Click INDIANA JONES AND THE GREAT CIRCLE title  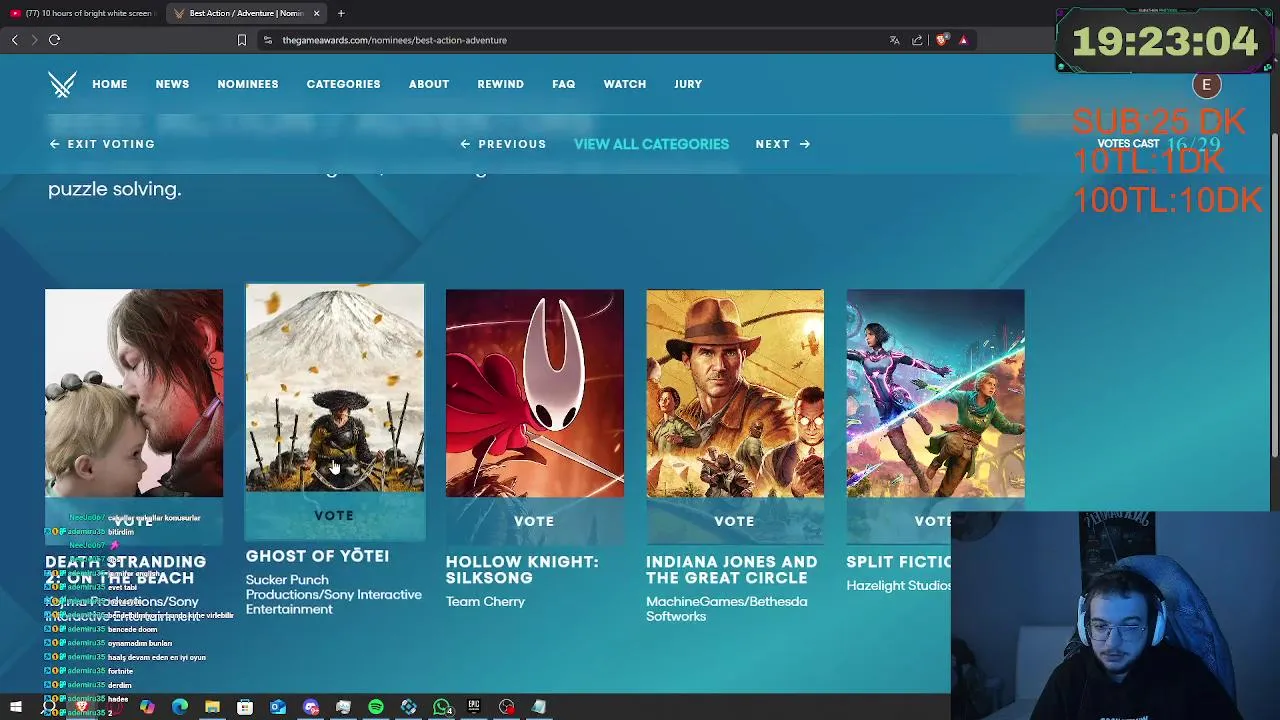(732, 570)
